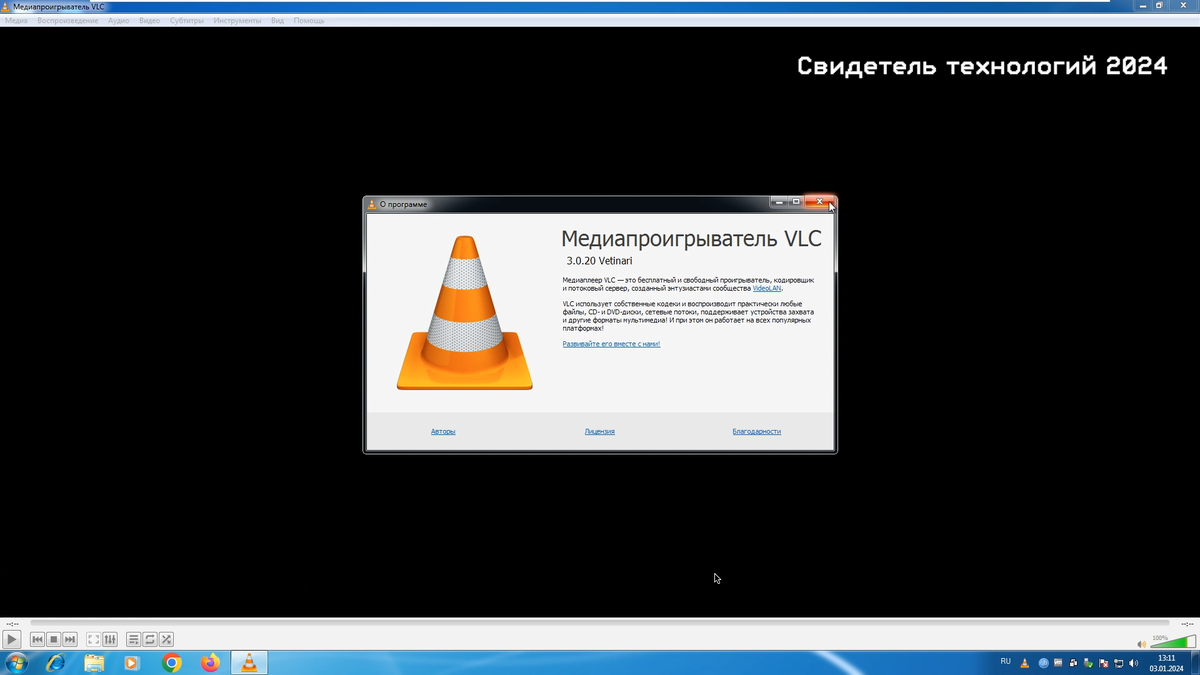Click the network connection tray icon
This screenshot has width=1200, height=675.
1118,663
